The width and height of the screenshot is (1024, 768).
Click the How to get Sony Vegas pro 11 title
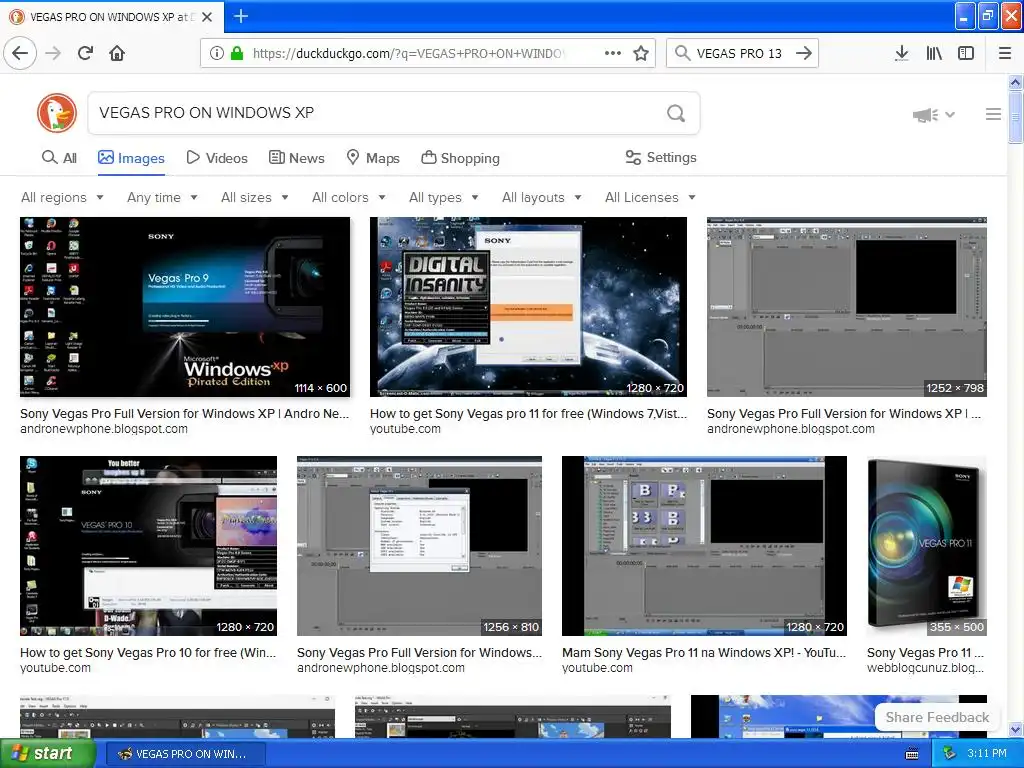528,413
